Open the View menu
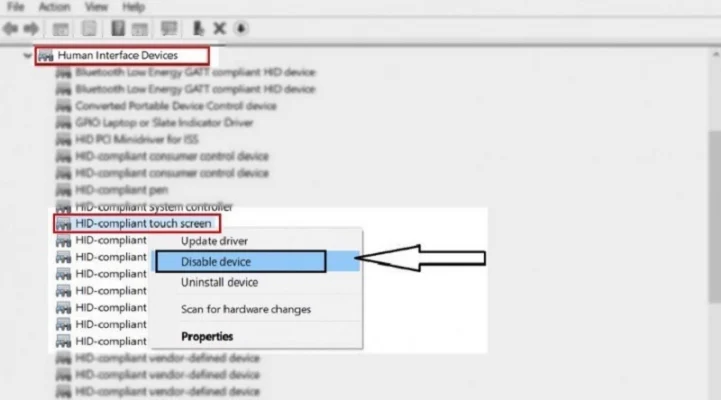 pyautogui.click(x=96, y=7)
